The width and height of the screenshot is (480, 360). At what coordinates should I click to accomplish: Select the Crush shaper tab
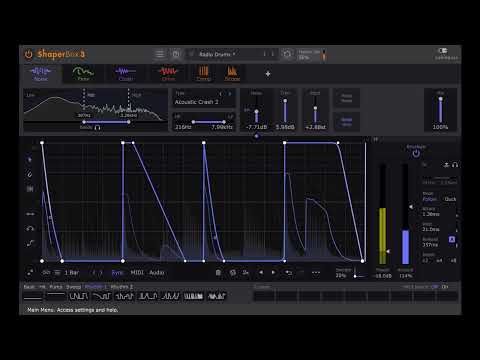point(126,74)
